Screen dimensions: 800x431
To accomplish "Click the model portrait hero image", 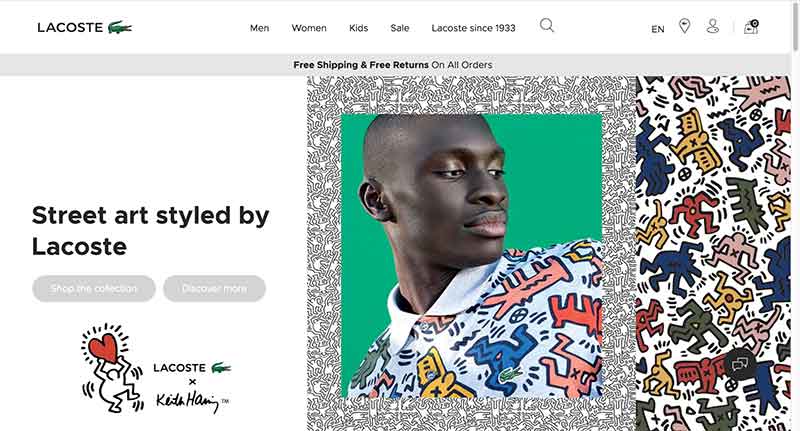I will 471,256.
